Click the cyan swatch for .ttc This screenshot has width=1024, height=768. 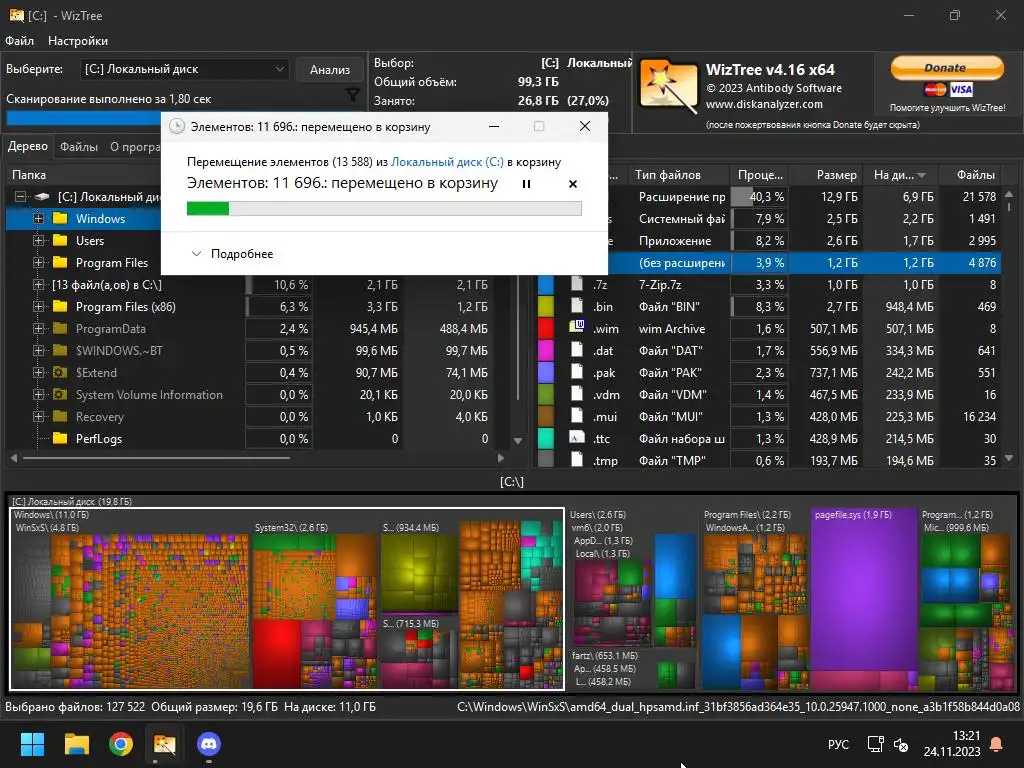tap(546, 438)
